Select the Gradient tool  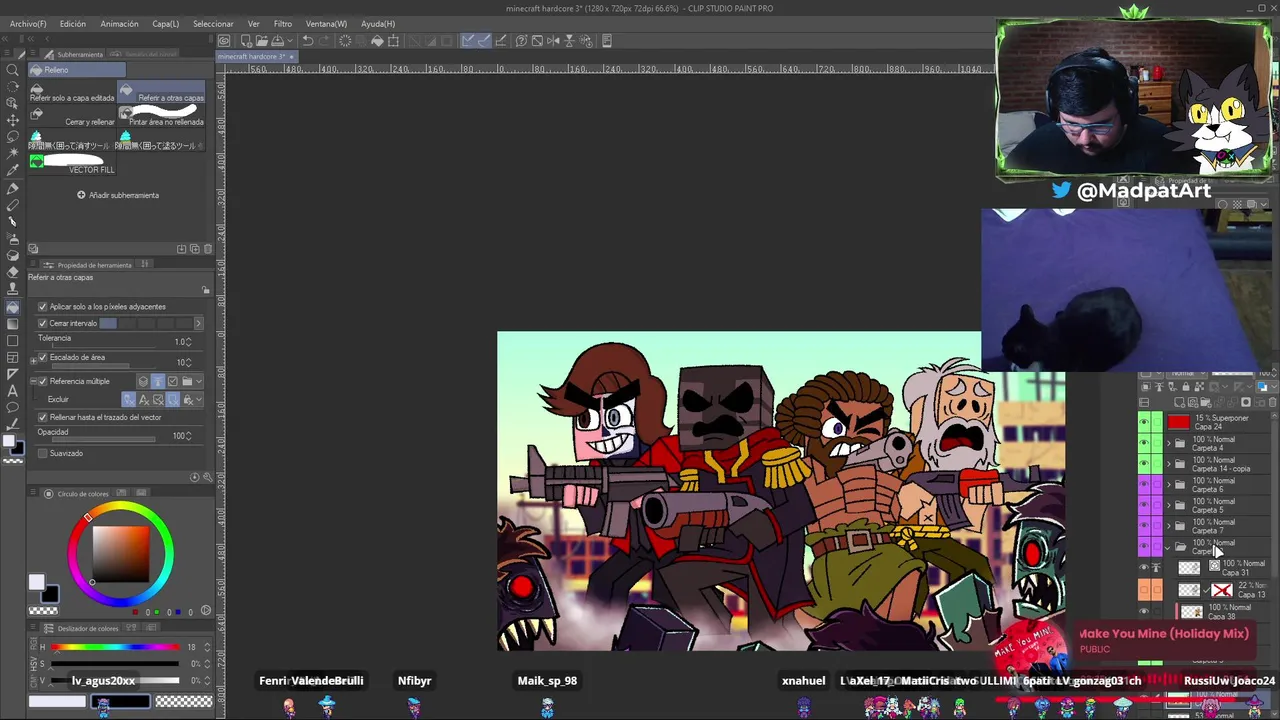(x=13, y=324)
